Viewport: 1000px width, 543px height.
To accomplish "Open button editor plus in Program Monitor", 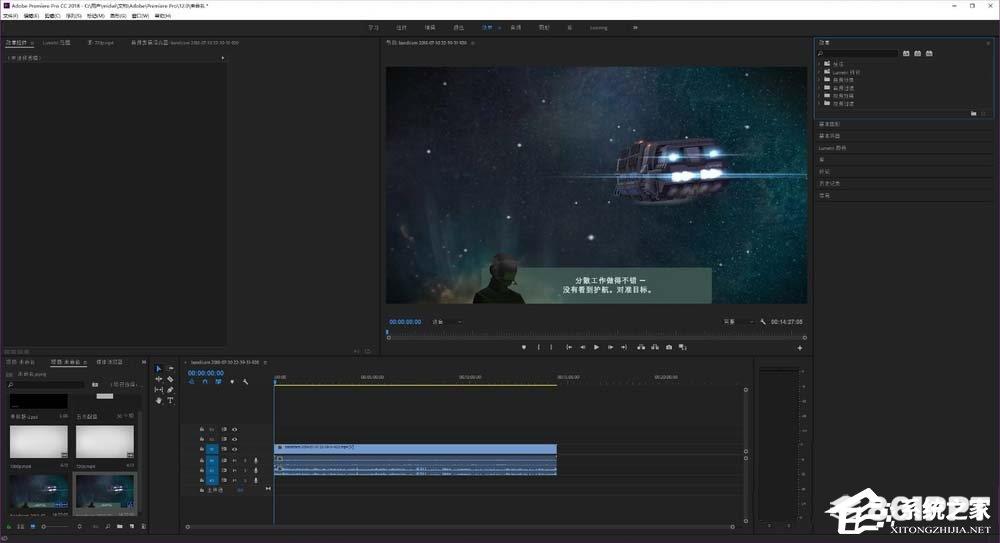I will coord(800,348).
